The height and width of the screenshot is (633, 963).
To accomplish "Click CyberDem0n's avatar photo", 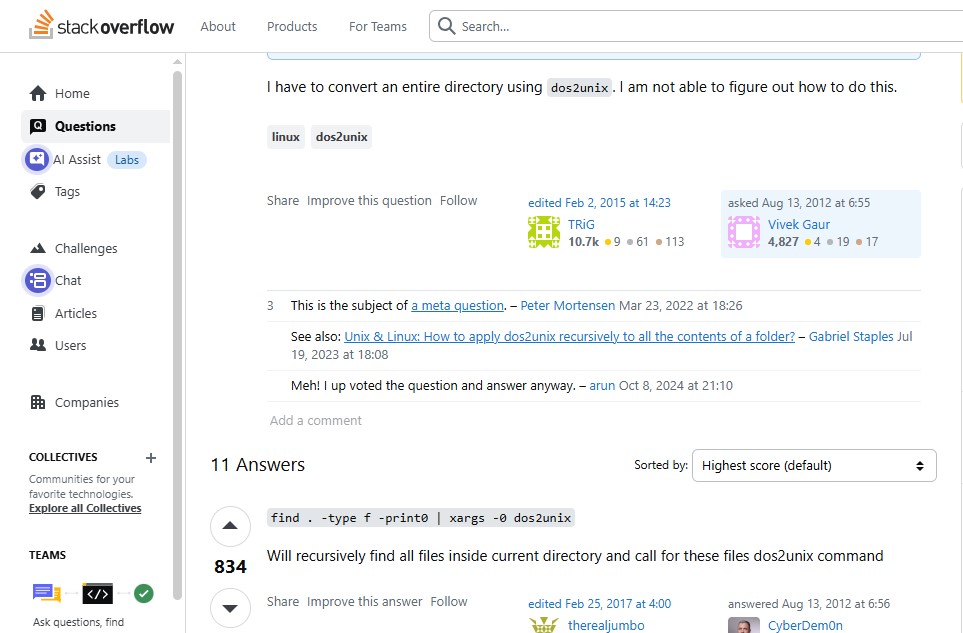I will (x=744, y=625).
